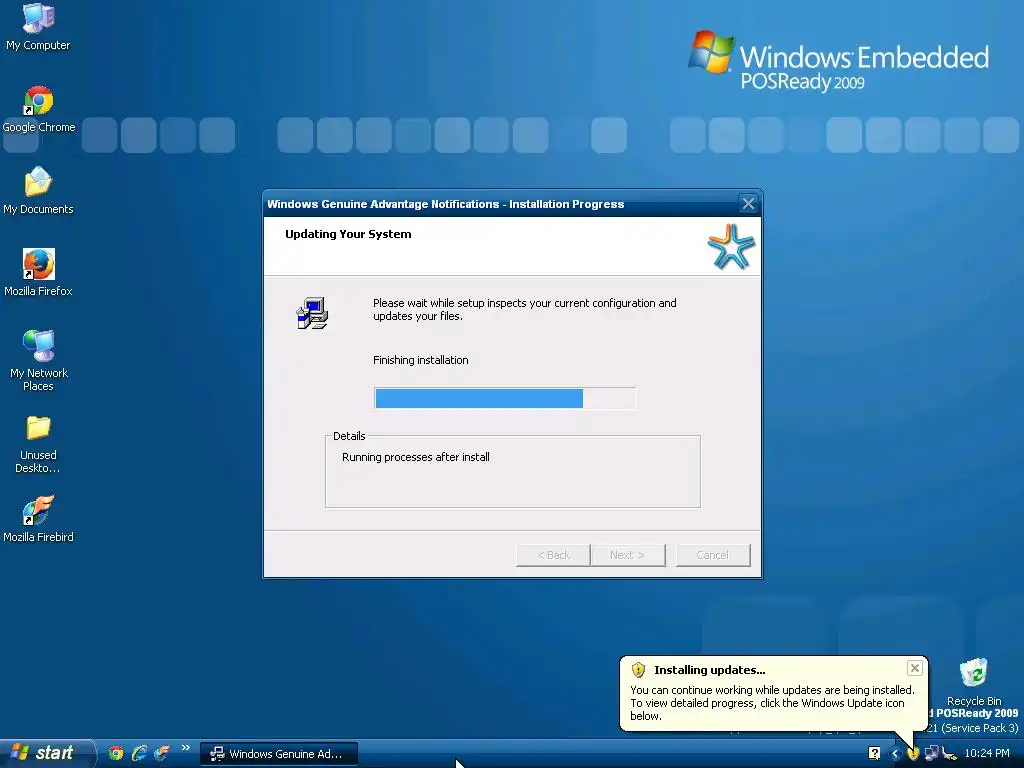Click the 'Updating Your System' heading
This screenshot has height=768, width=1024.
click(348, 234)
